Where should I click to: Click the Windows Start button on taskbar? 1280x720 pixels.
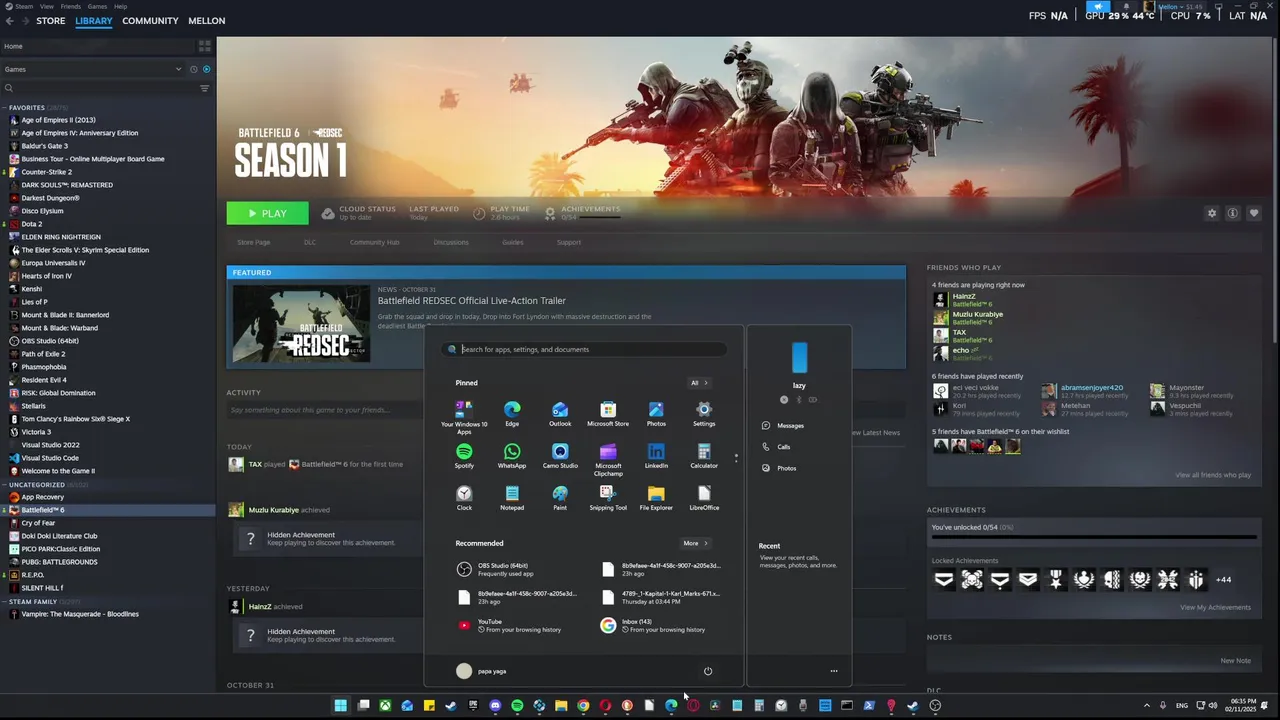(x=340, y=705)
